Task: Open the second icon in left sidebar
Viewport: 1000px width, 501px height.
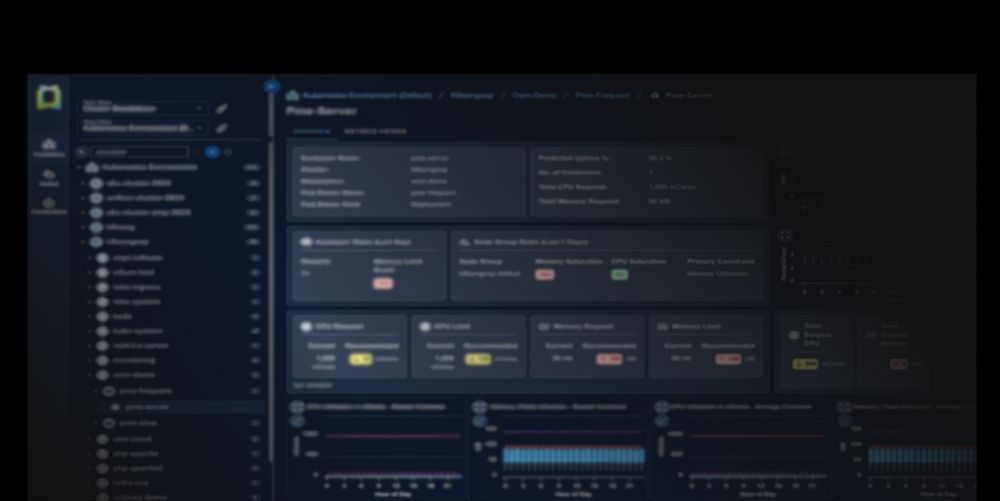Action: pos(48,177)
